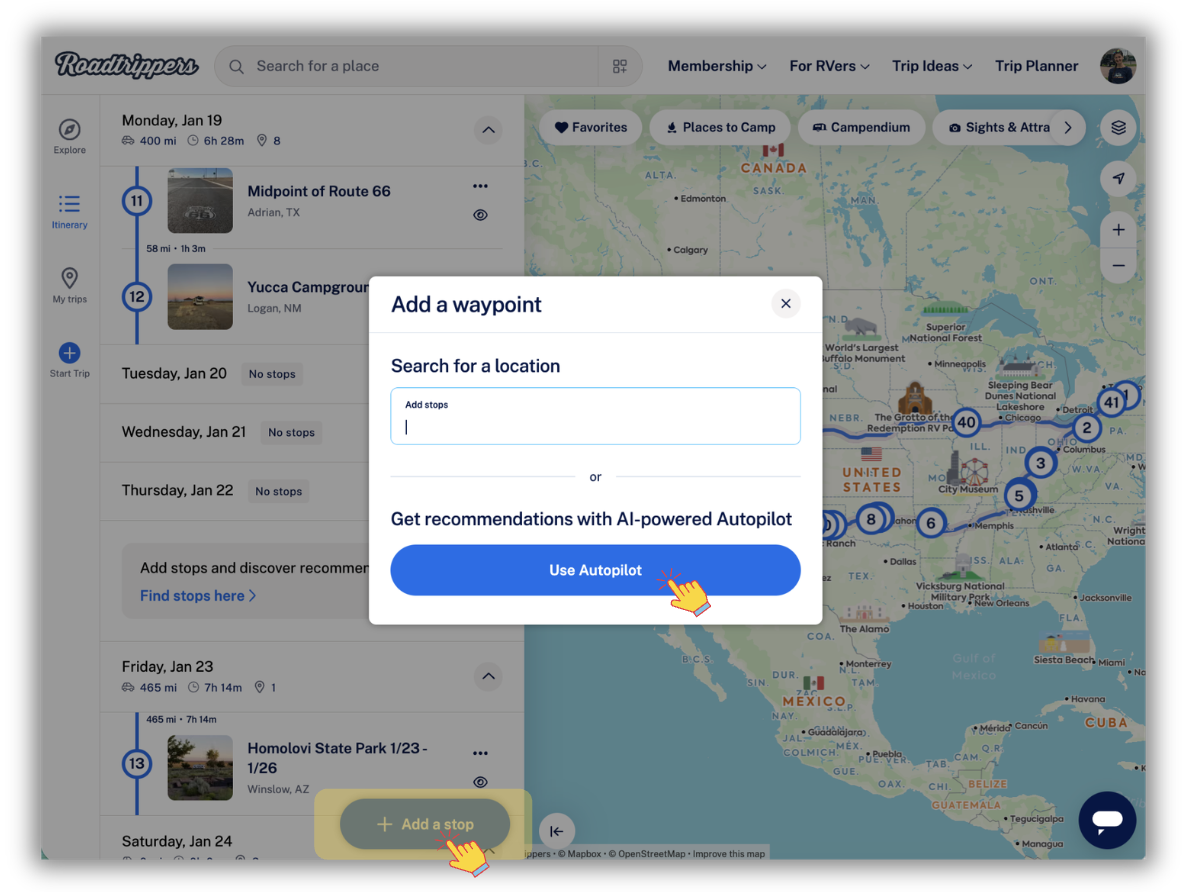The image size is (1192, 892).
Task: Open the For RVers dropdown menu
Action: 829,66
